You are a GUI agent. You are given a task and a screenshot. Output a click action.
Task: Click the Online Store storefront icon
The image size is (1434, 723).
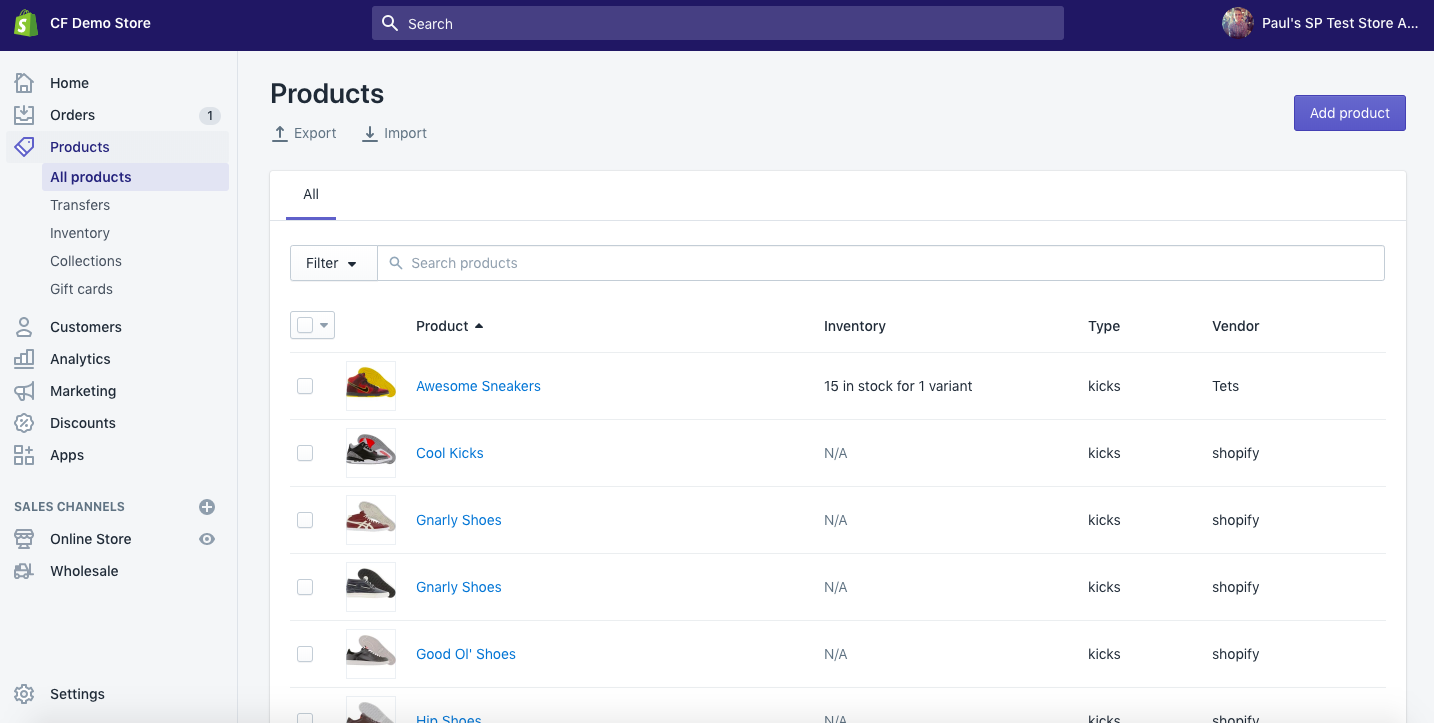tap(24, 539)
